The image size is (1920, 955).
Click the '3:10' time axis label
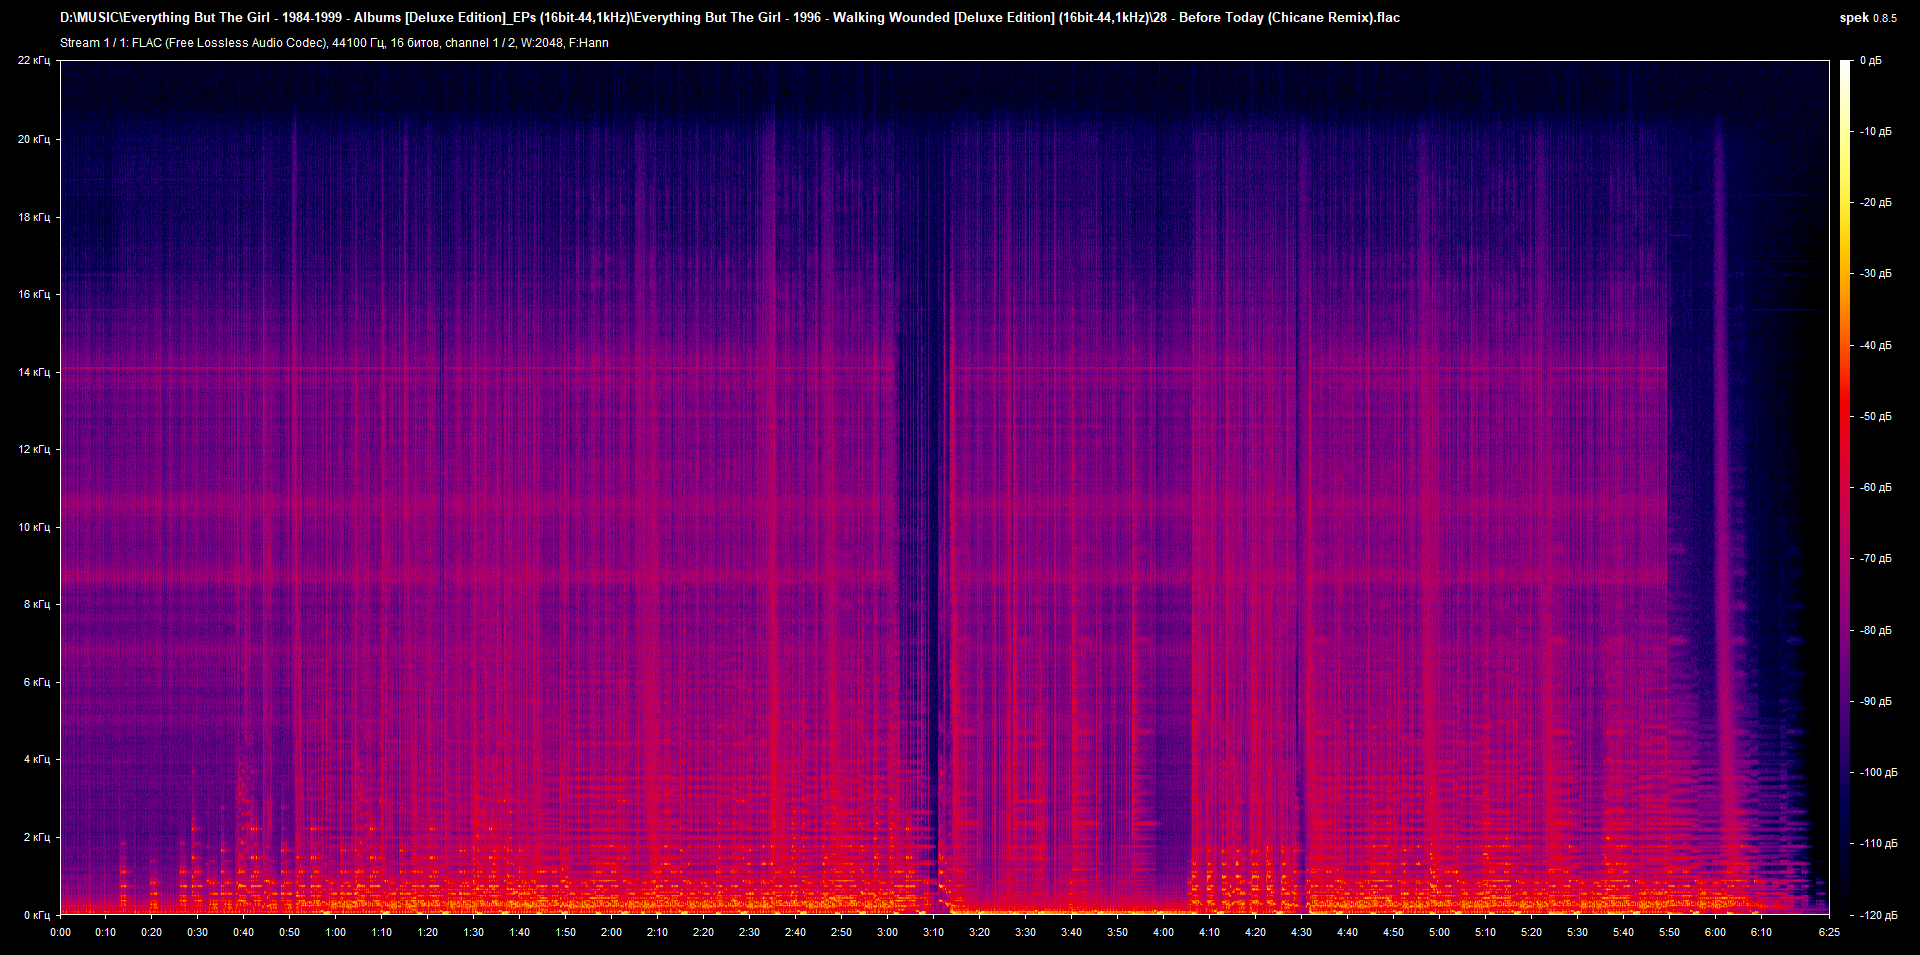933,932
